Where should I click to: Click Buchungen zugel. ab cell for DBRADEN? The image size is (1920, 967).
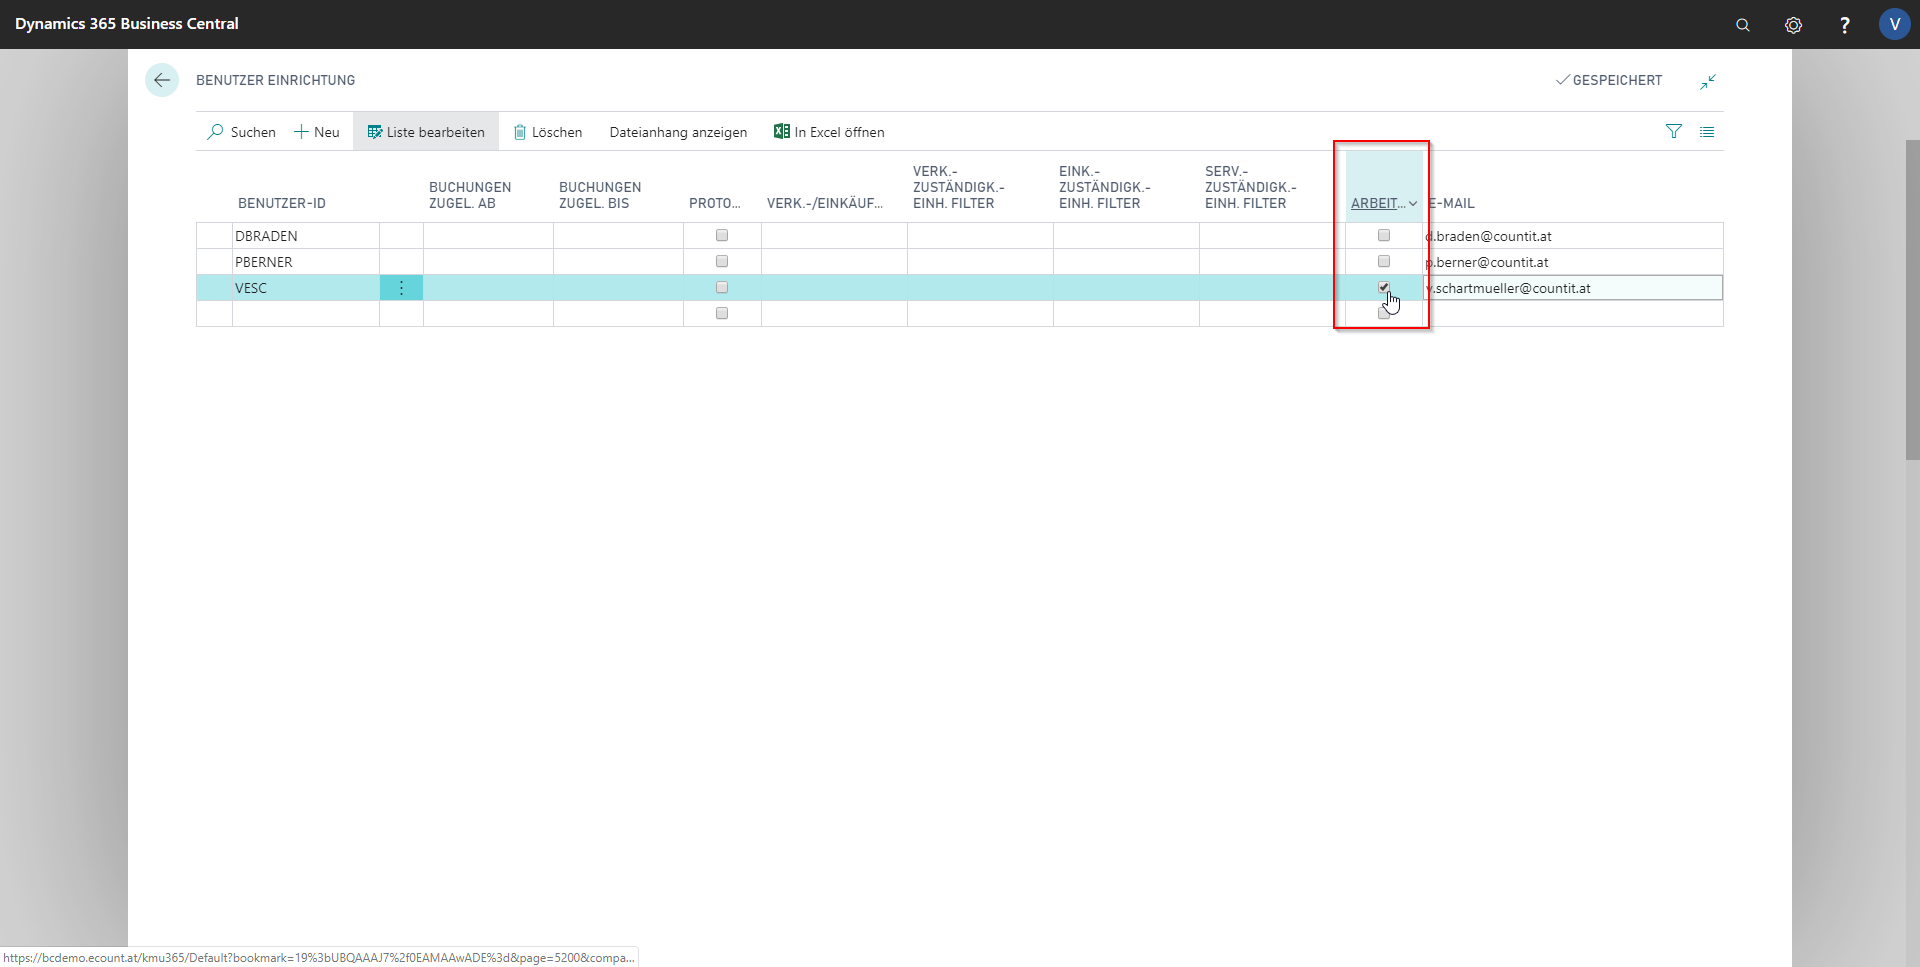pos(488,236)
